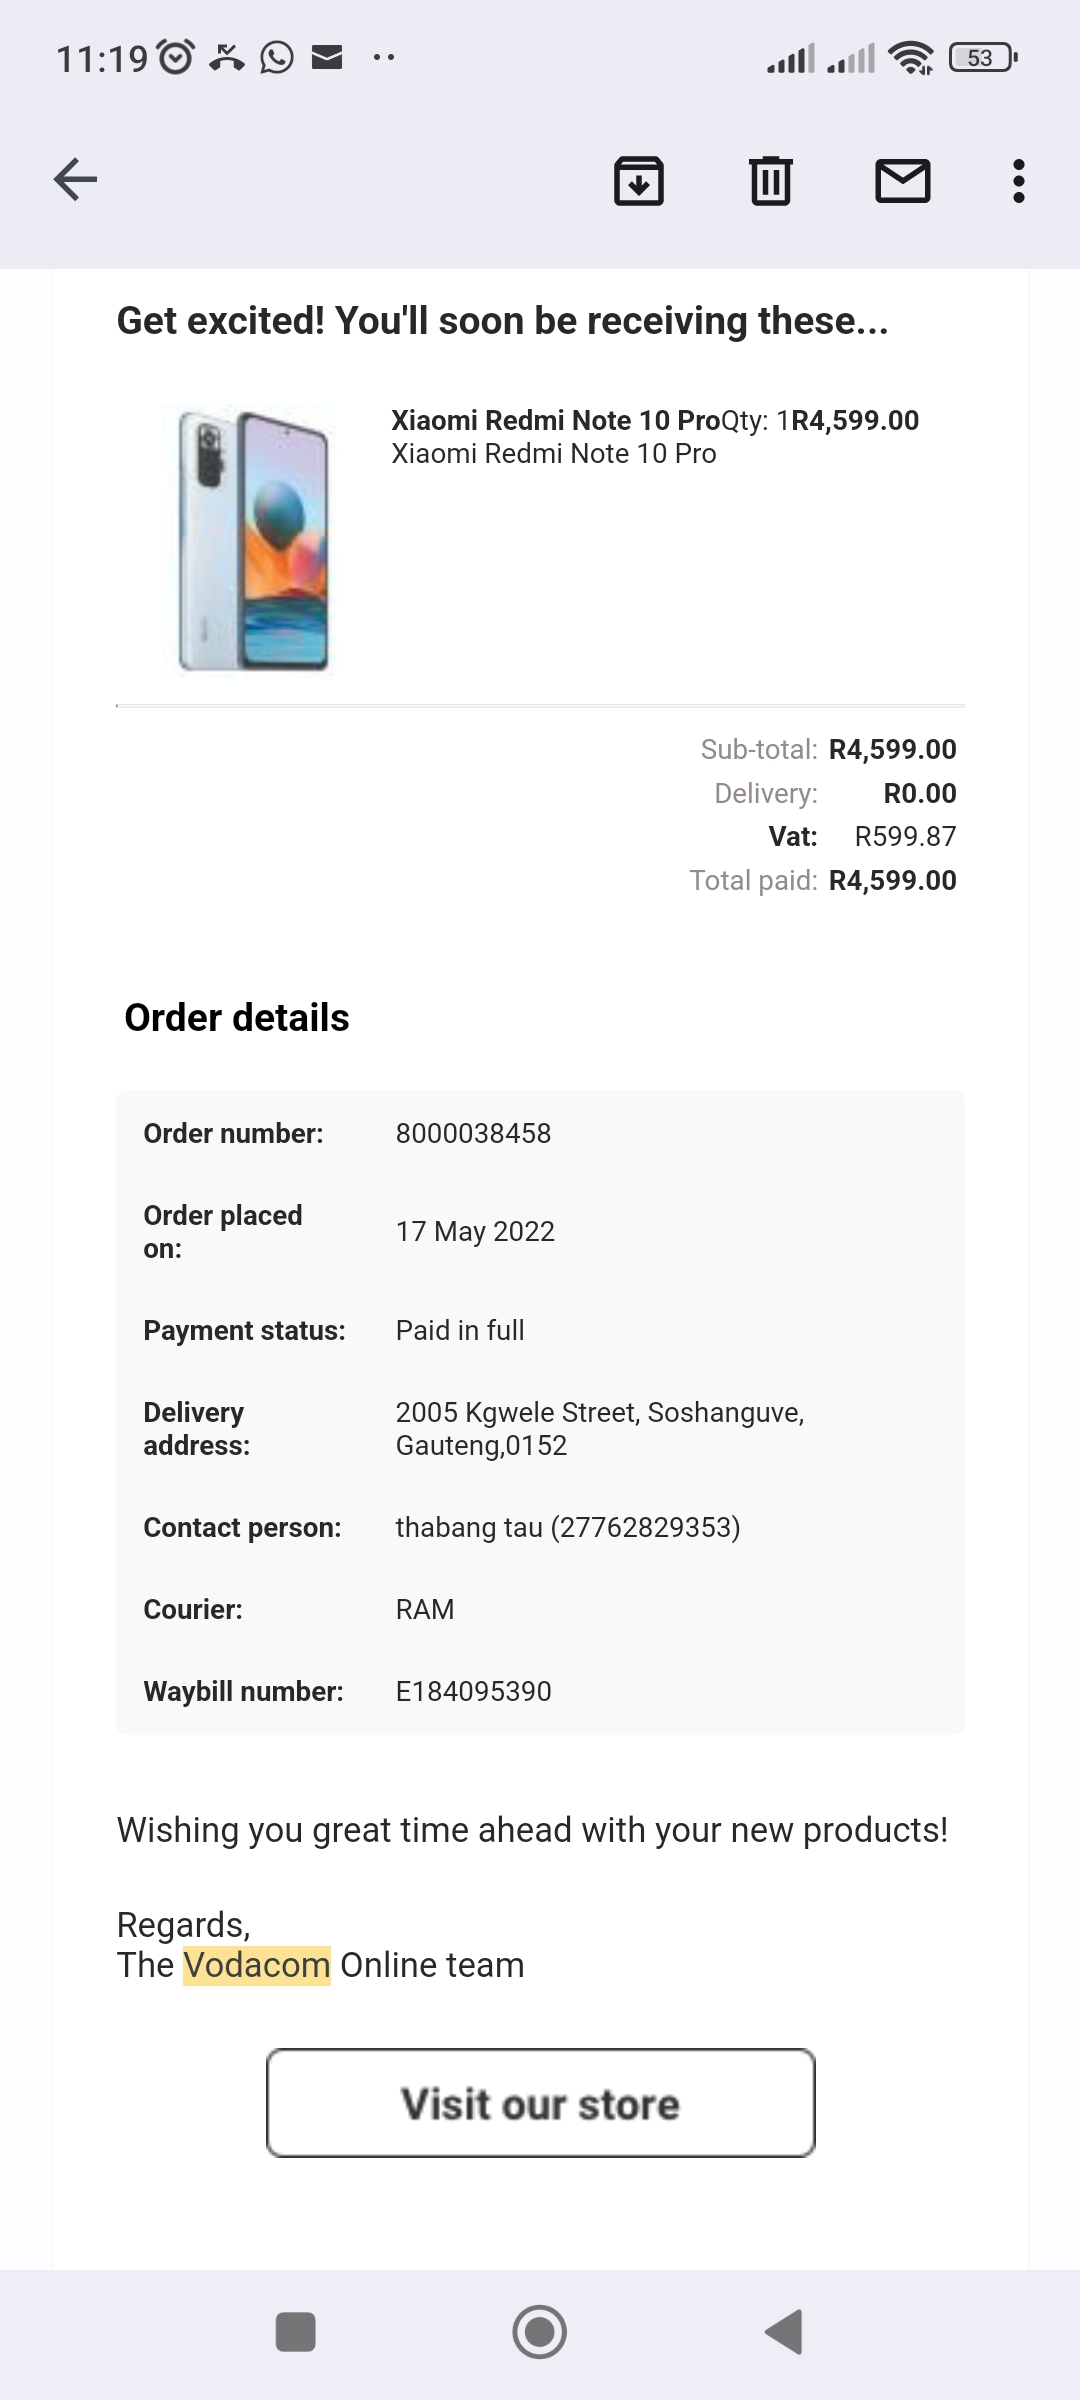Tap the order number 8000038458
The image size is (1080, 2400).
pyautogui.click(x=472, y=1133)
